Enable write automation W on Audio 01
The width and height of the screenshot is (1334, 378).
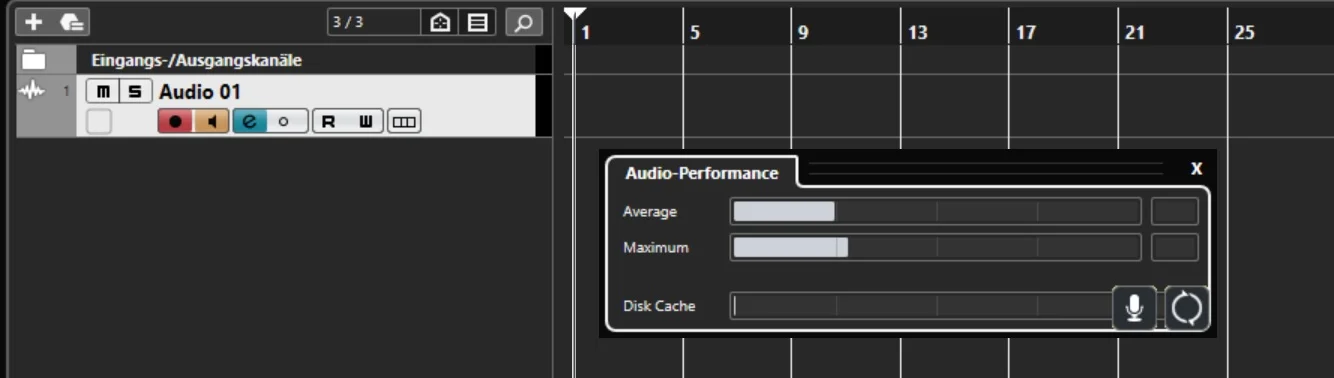click(x=366, y=122)
